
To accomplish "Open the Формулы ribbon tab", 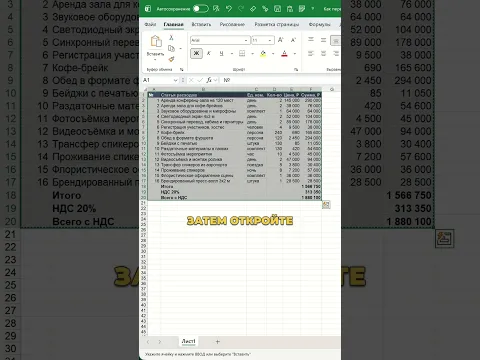I will point(319,24).
